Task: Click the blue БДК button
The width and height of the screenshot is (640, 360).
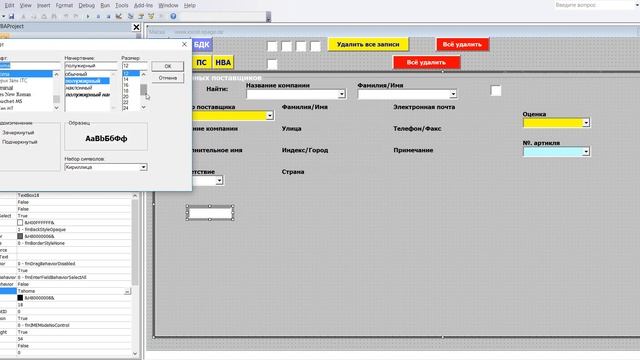Action: (202, 44)
